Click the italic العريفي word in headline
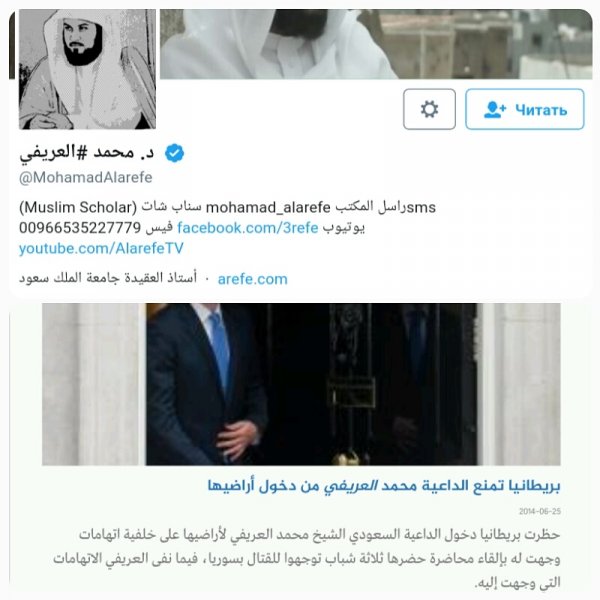The image size is (600, 600). coord(351,486)
